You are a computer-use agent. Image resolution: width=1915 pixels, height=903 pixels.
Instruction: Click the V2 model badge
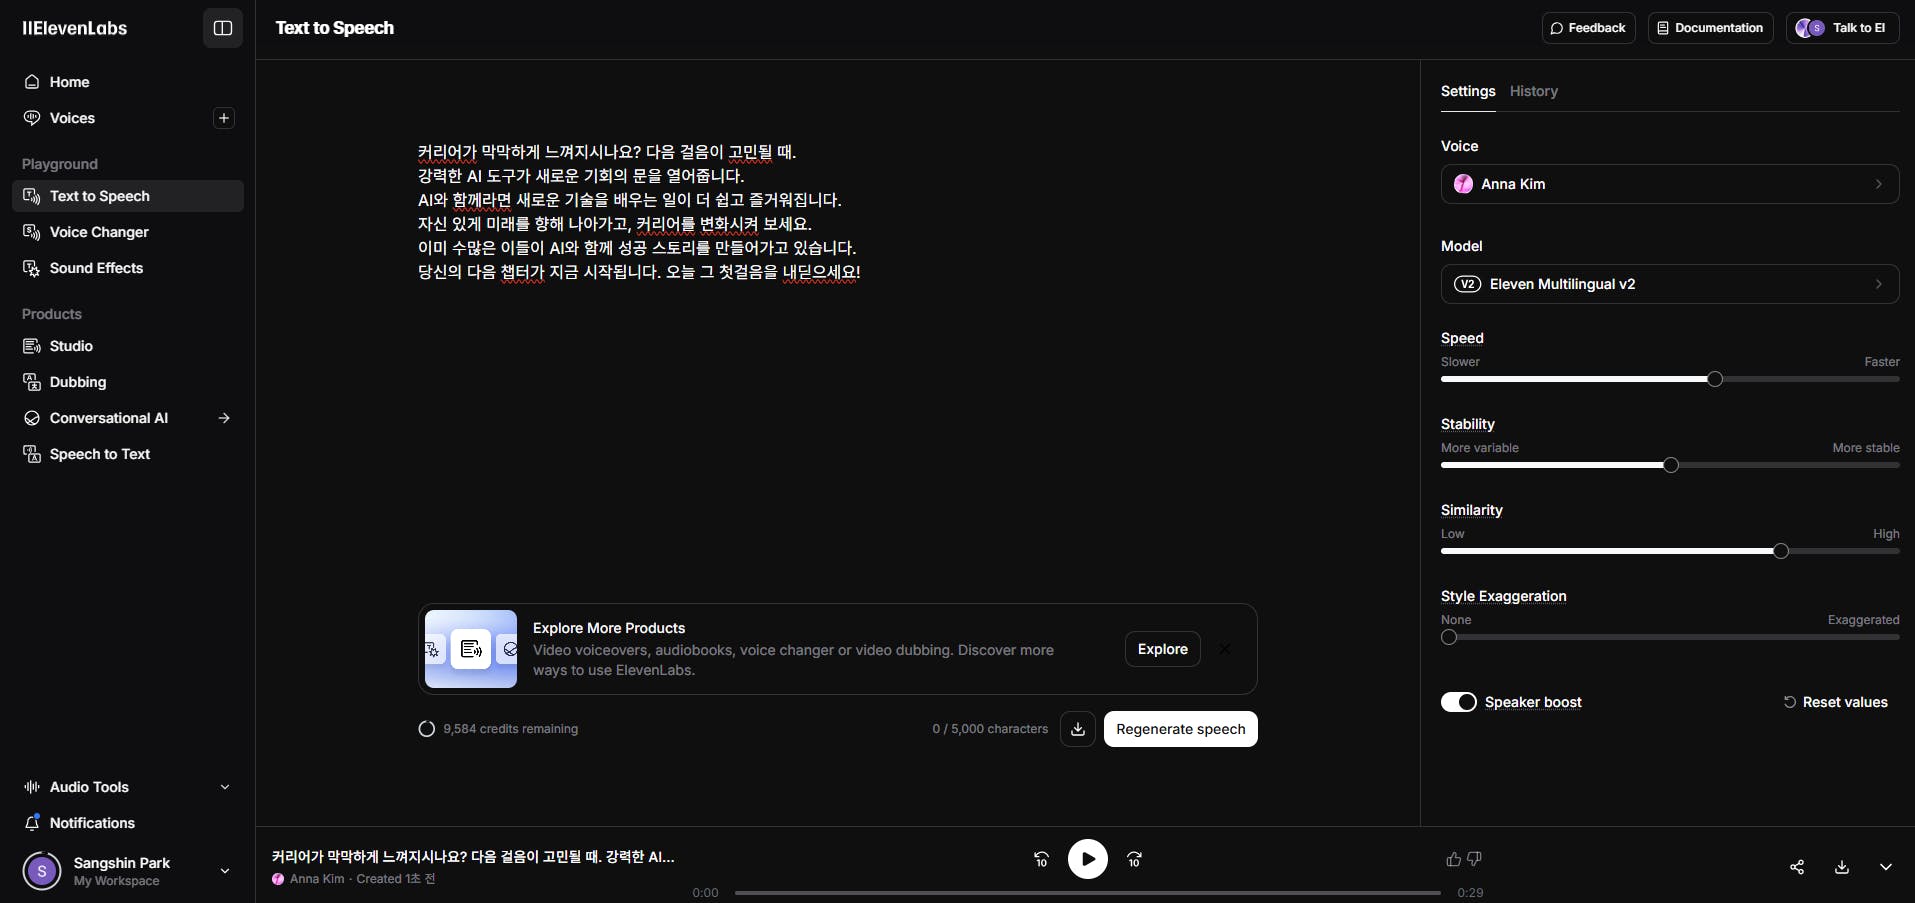[x=1467, y=284]
